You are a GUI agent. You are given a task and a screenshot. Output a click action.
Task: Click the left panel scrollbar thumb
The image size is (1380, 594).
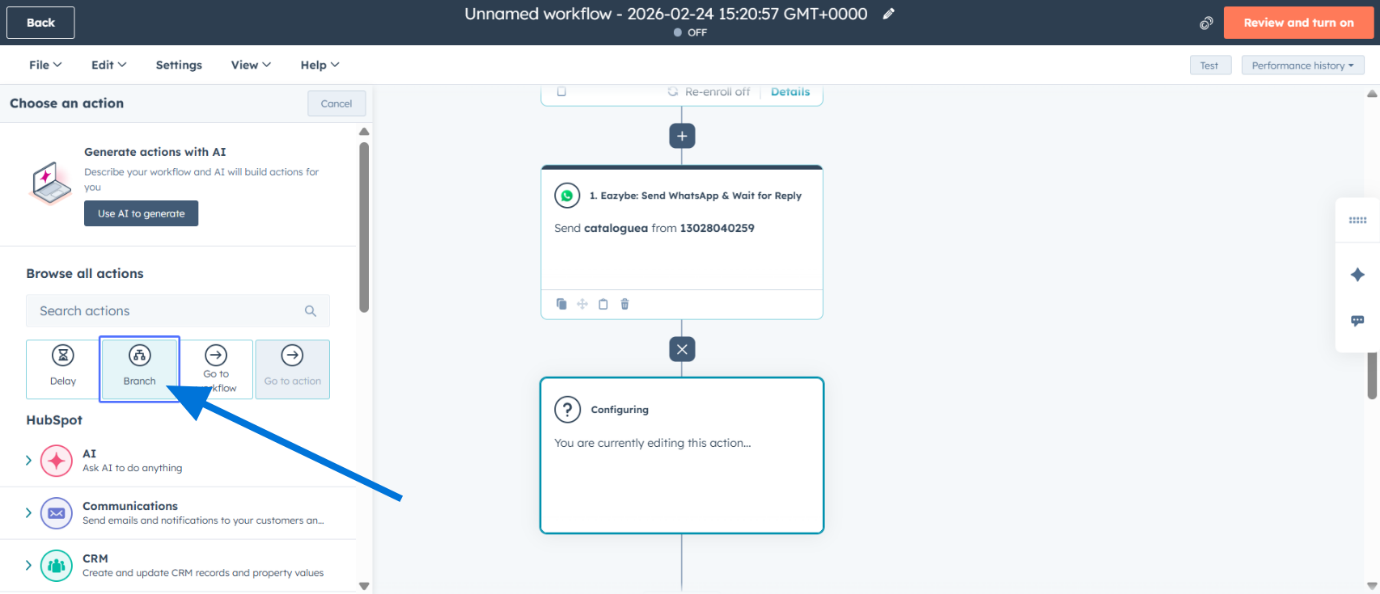coord(364,227)
